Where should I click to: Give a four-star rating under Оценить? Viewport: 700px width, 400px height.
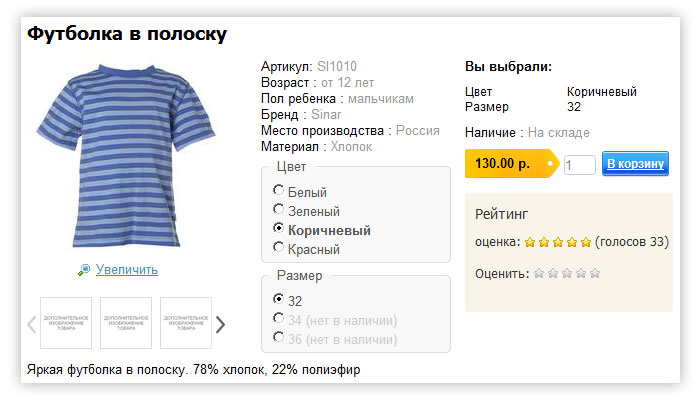[581, 273]
